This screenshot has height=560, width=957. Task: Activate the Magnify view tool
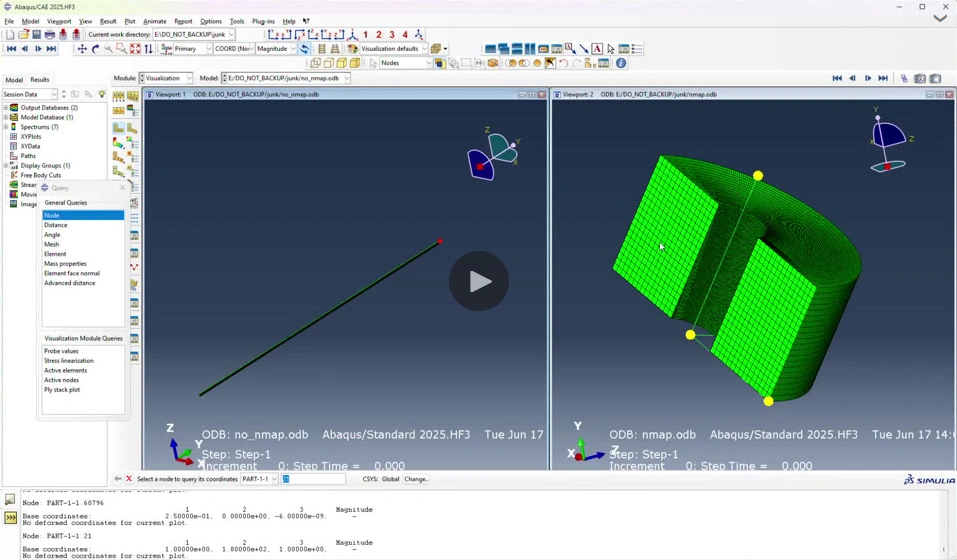point(109,49)
